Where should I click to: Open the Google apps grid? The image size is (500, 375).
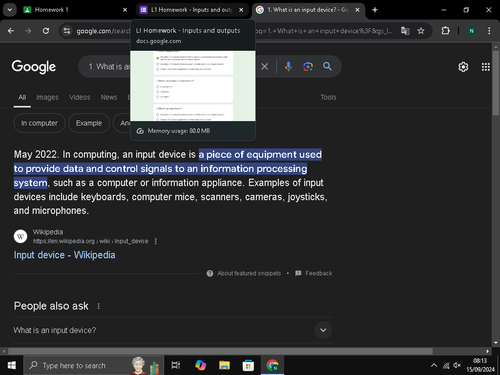[486, 67]
